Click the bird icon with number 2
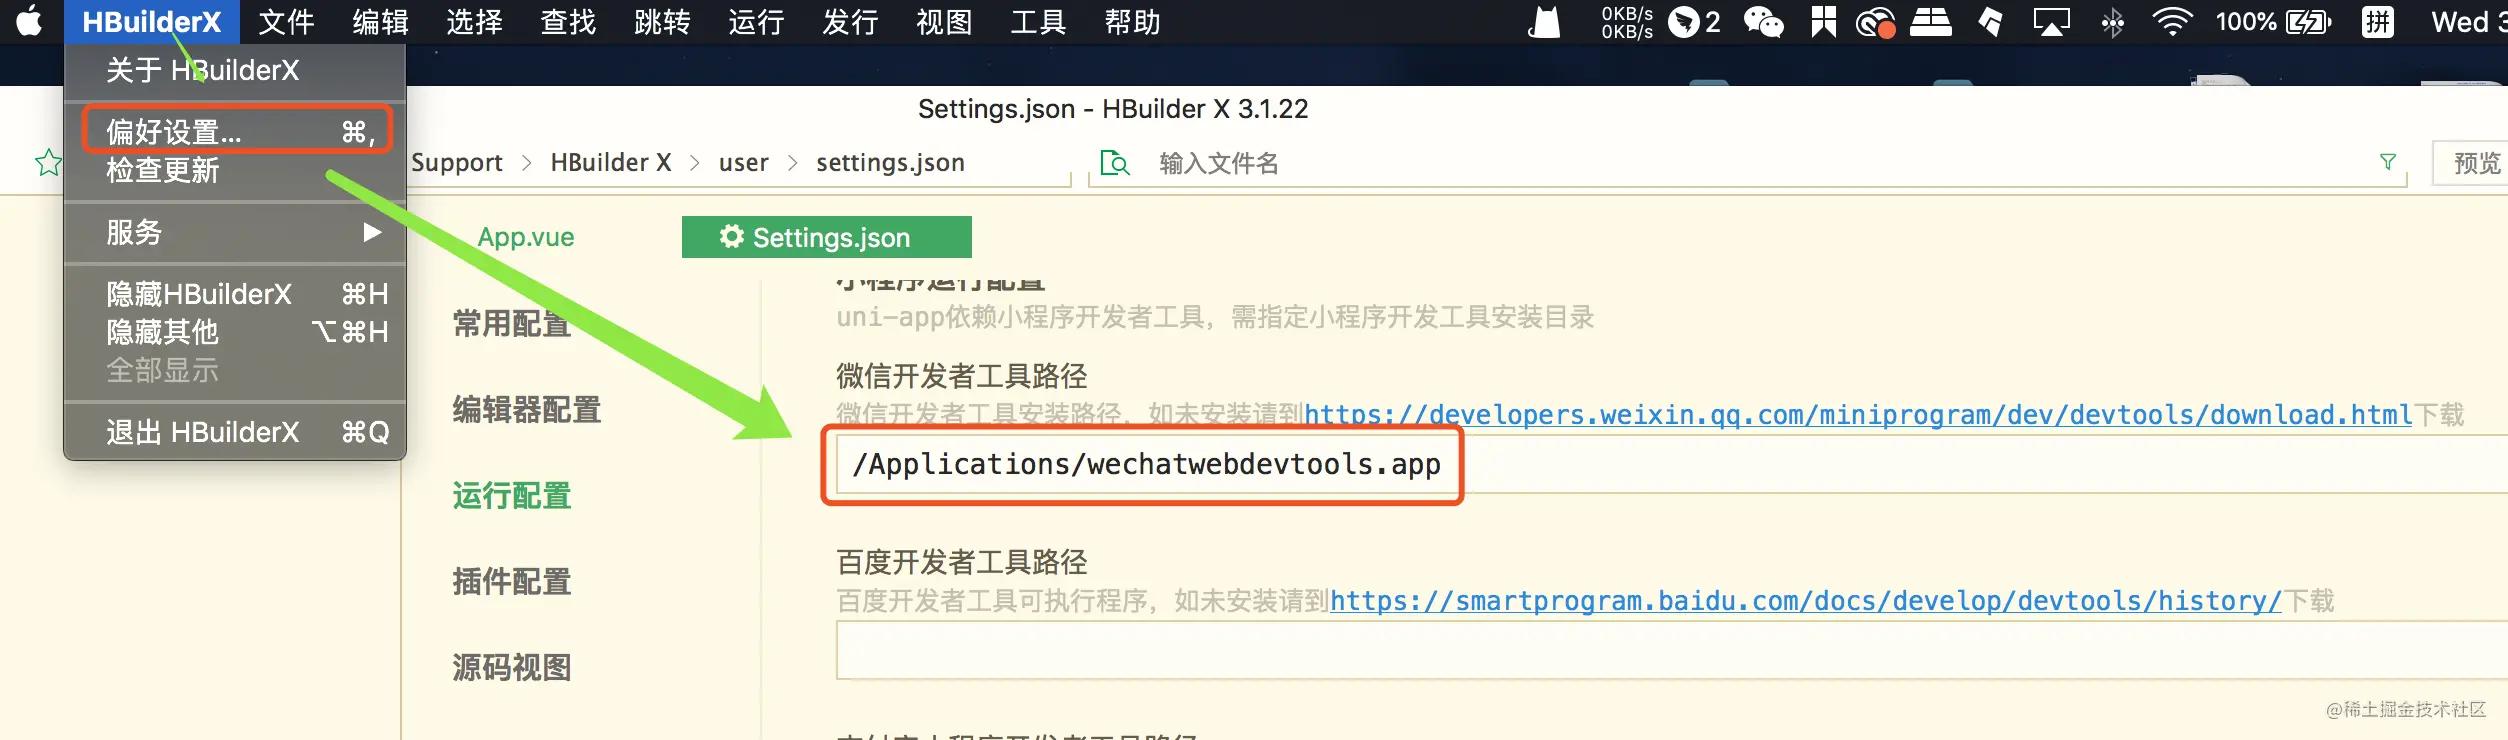Screen dimensions: 2508x740 1694,22
